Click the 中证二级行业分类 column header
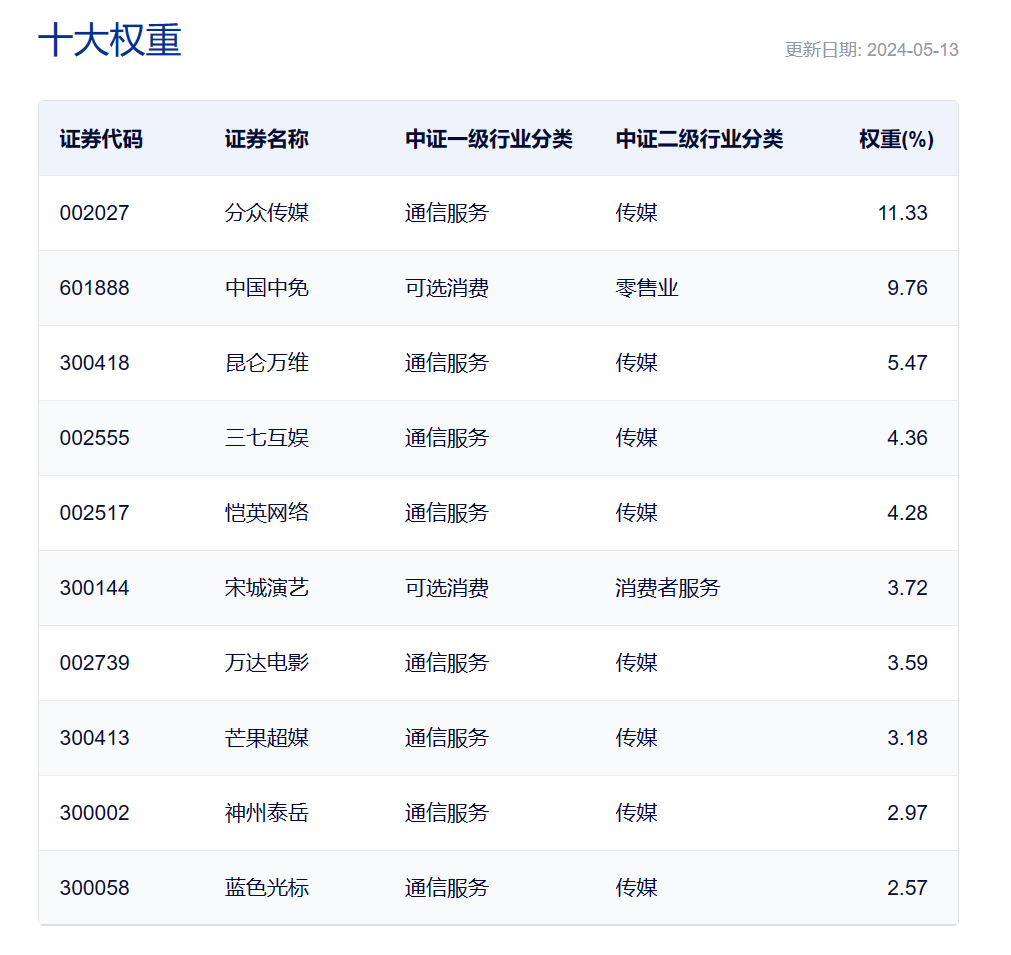Image resolution: width=1011 pixels, height=955 pixels. 699,139
